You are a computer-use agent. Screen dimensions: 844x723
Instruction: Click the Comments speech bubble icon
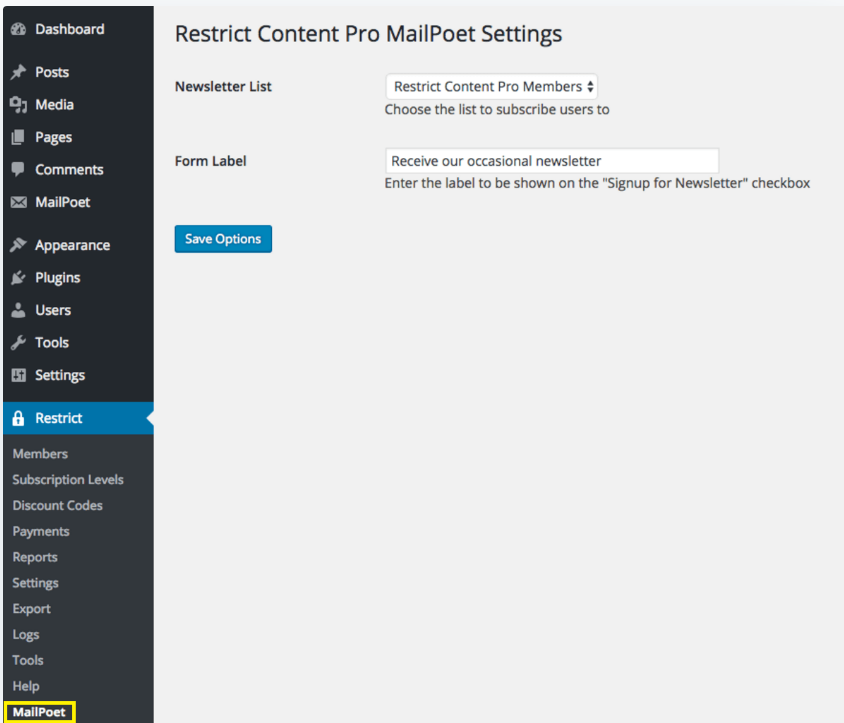coord(18,170)
